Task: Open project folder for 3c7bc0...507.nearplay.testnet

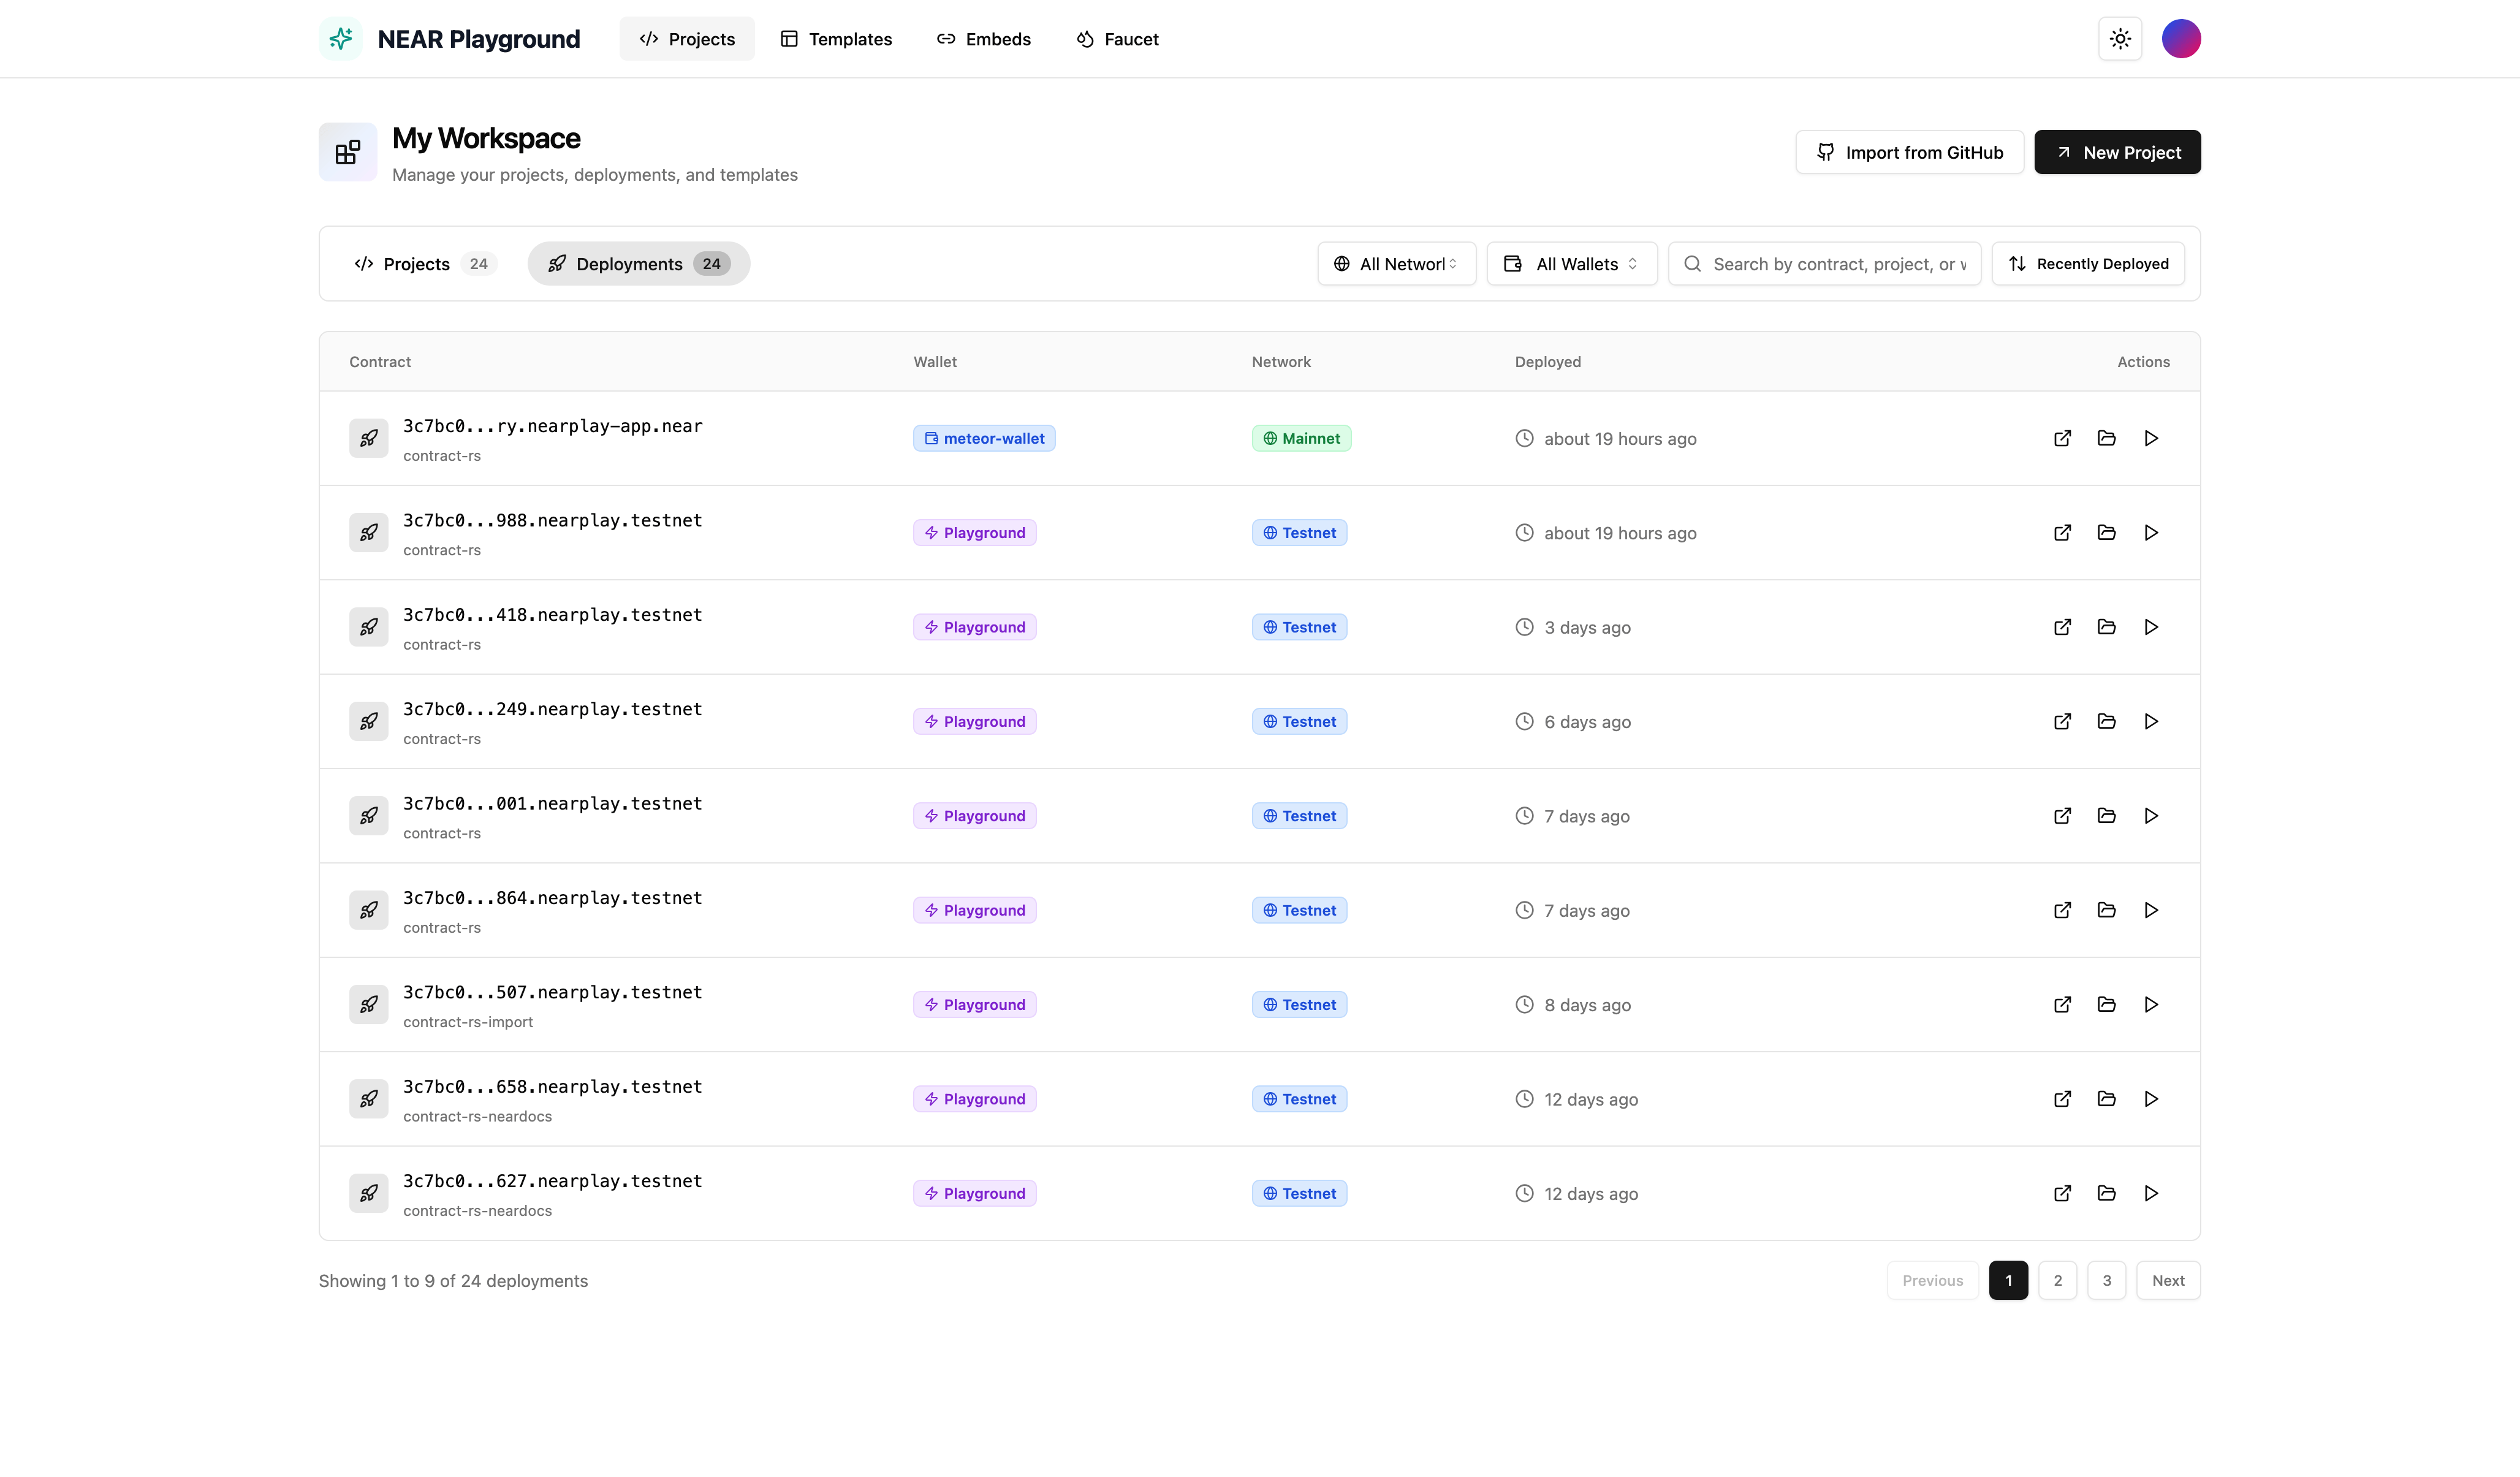Action: pos(2106,1004)
